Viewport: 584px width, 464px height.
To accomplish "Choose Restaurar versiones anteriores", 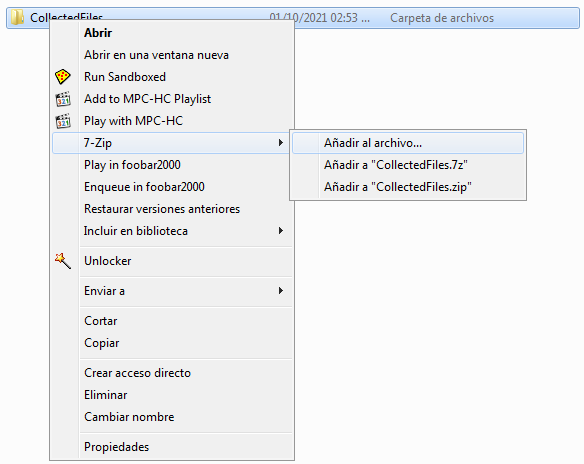I will pos(162,209).
